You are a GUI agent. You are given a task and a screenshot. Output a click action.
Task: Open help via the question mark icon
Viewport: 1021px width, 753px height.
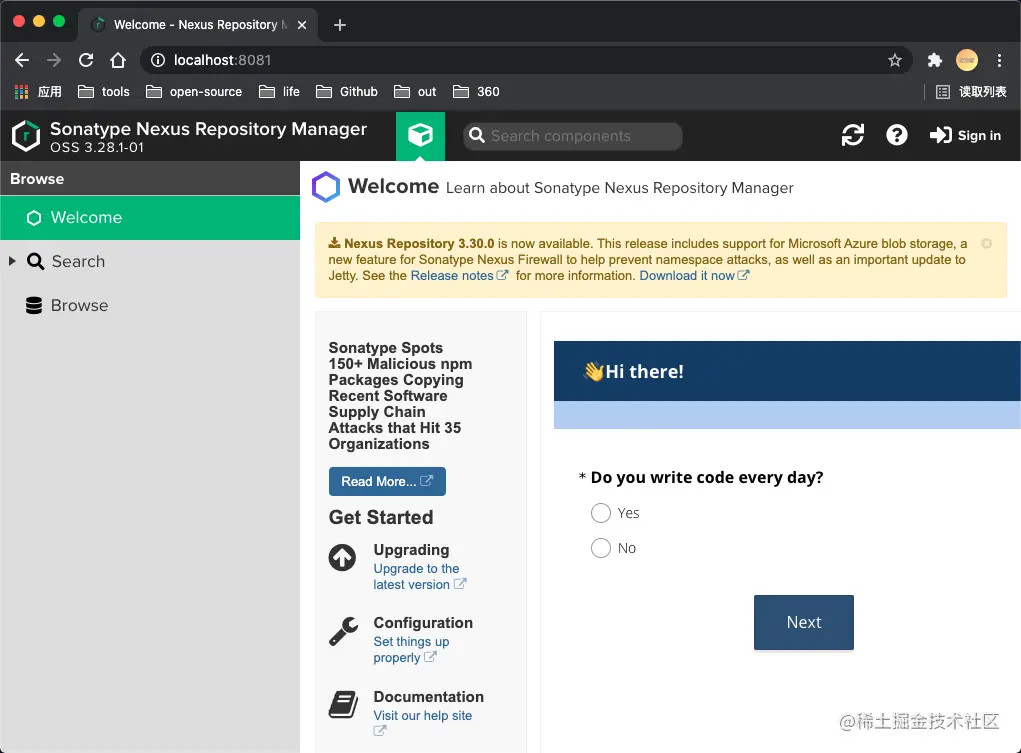pos(897,135)
